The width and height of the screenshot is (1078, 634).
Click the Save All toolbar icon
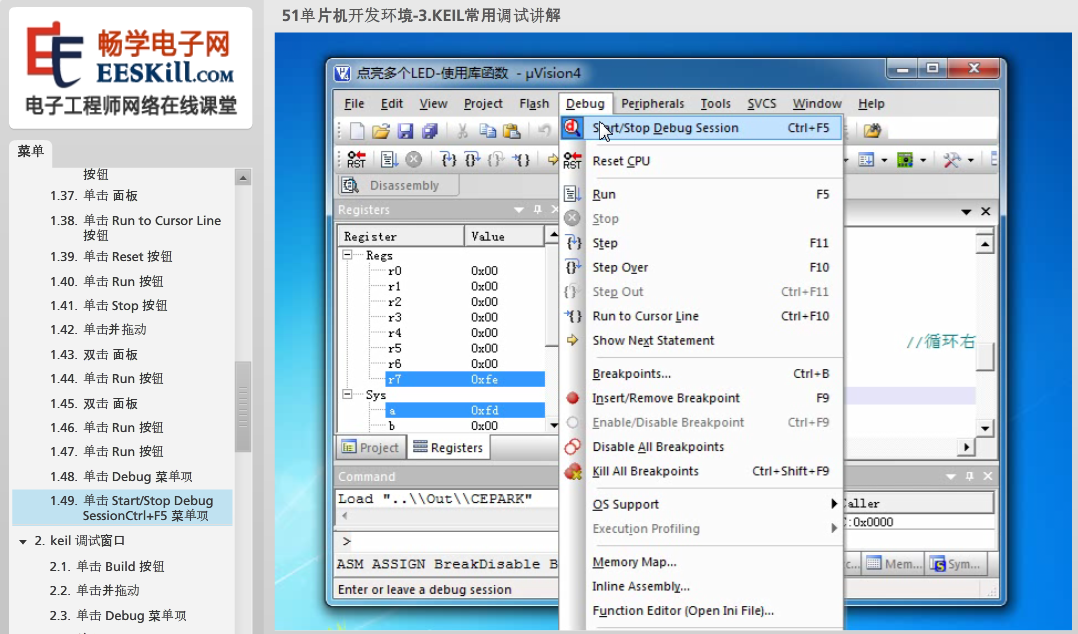tap(430, 131)
